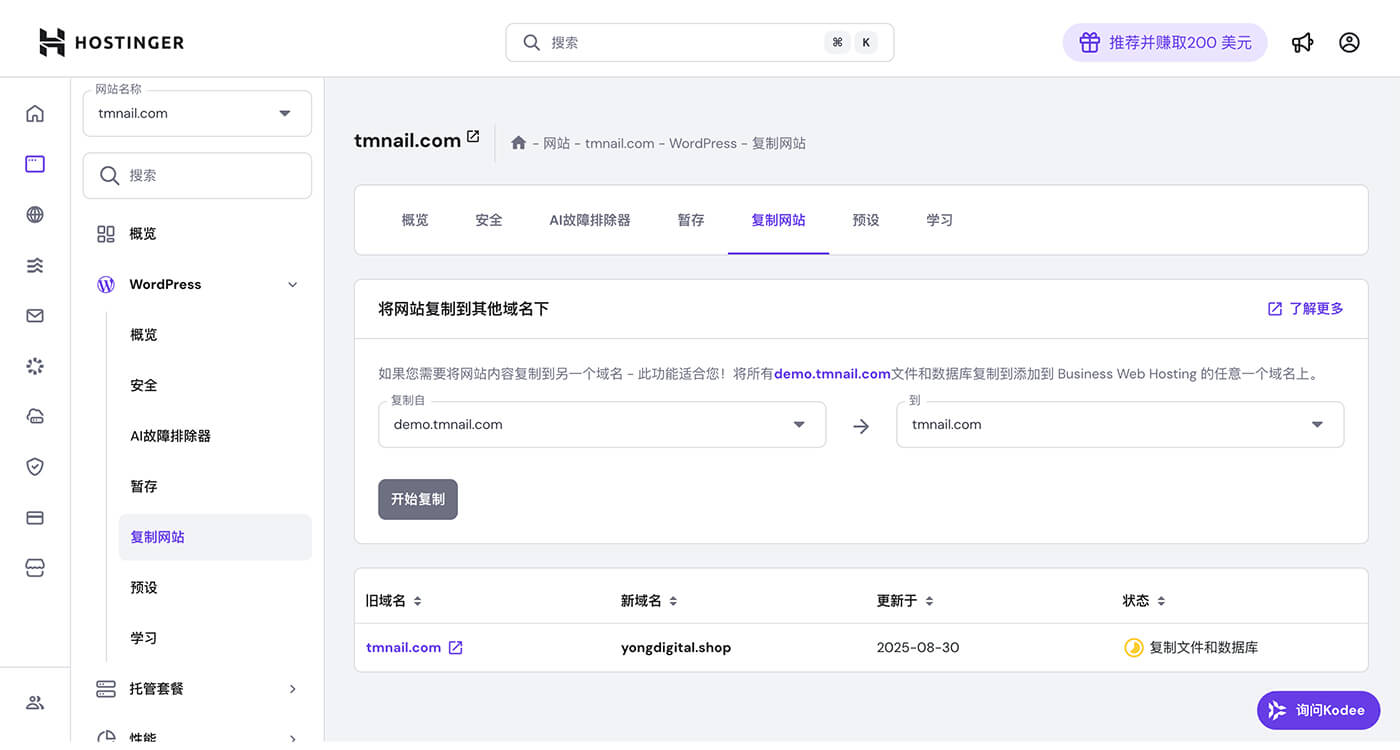Open the 询问Kodee chat button
The width and height of the screenshot is (1400, 750).
tap(1319, 710)
